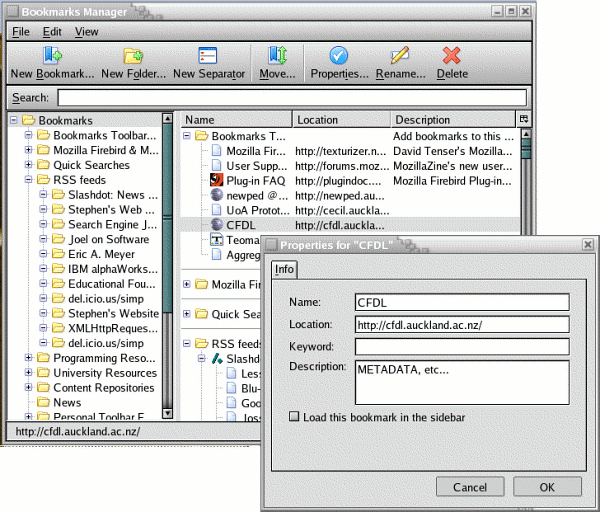Viewport: 600px width, 512px height.
Task: Expand the University Resources folder
Action: pos(28,372)
